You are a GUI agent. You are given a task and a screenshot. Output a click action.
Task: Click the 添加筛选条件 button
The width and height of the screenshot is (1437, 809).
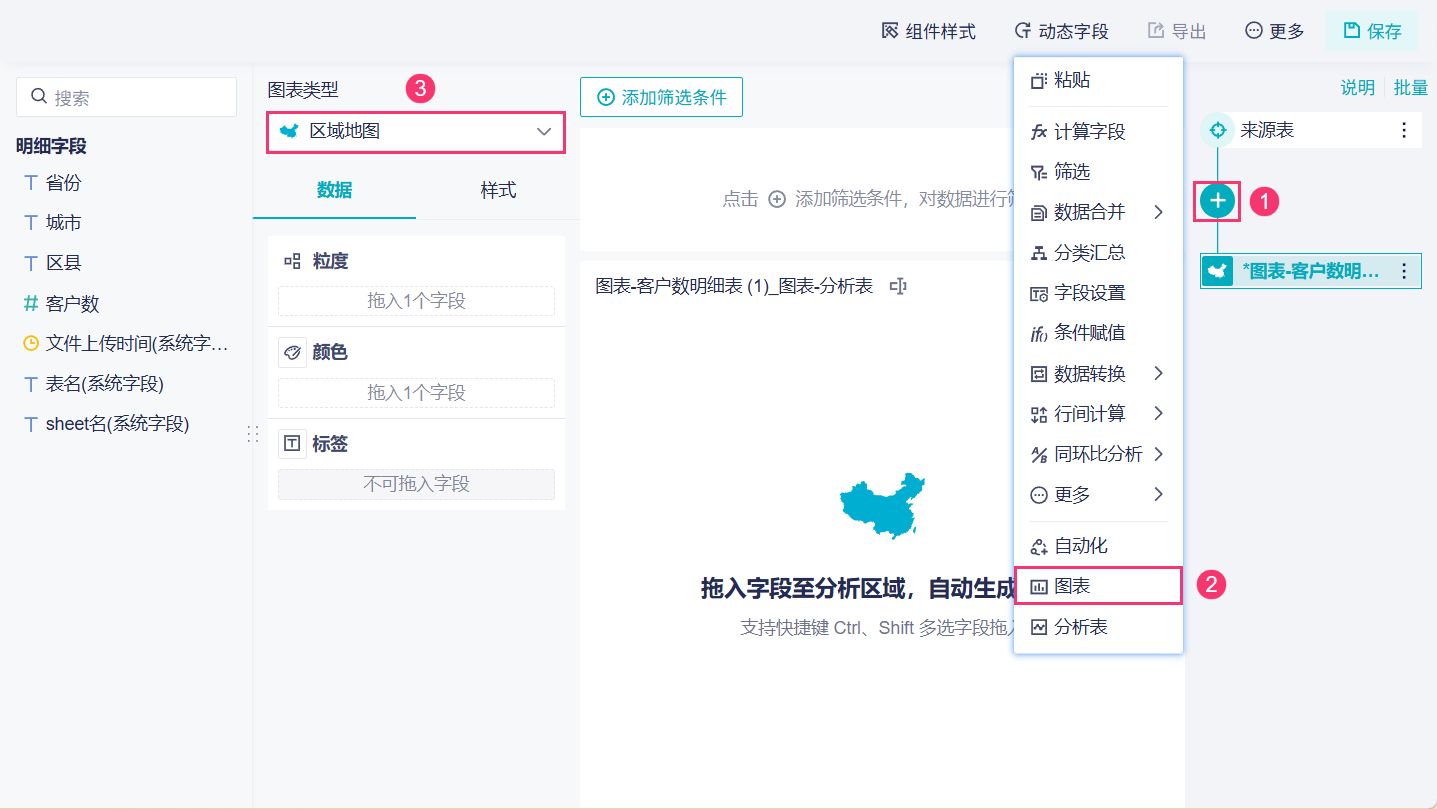pos(661,97)
